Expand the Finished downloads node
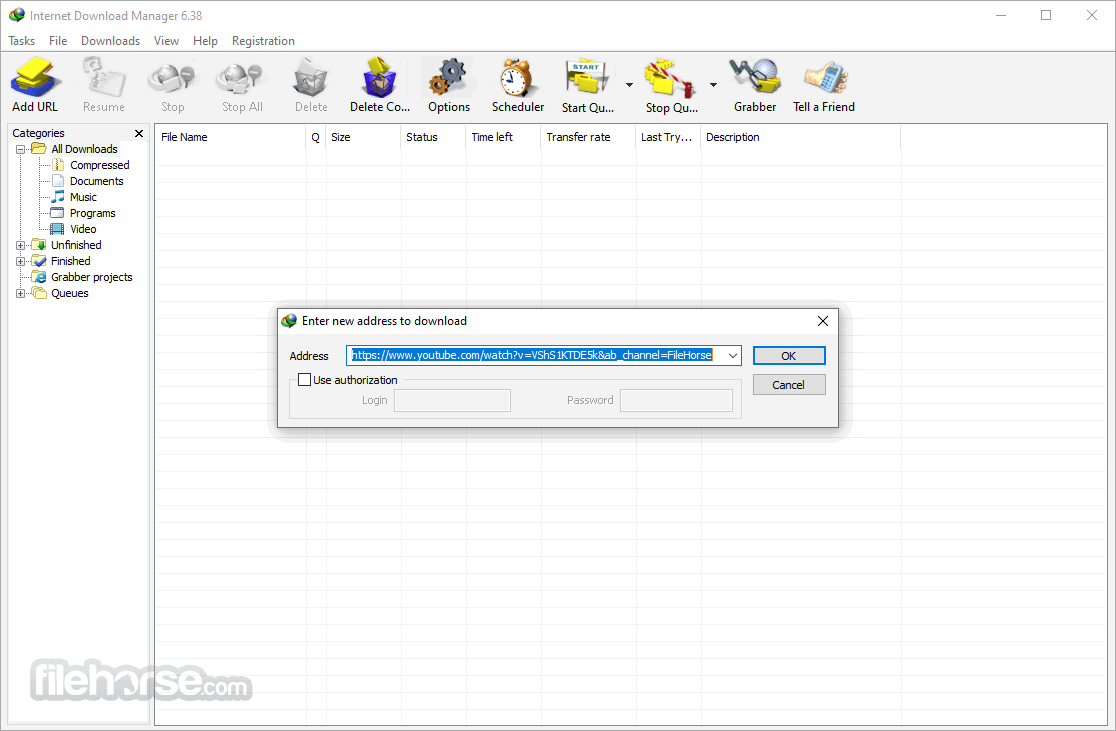 pyautogui.click(x=21, y=260)
